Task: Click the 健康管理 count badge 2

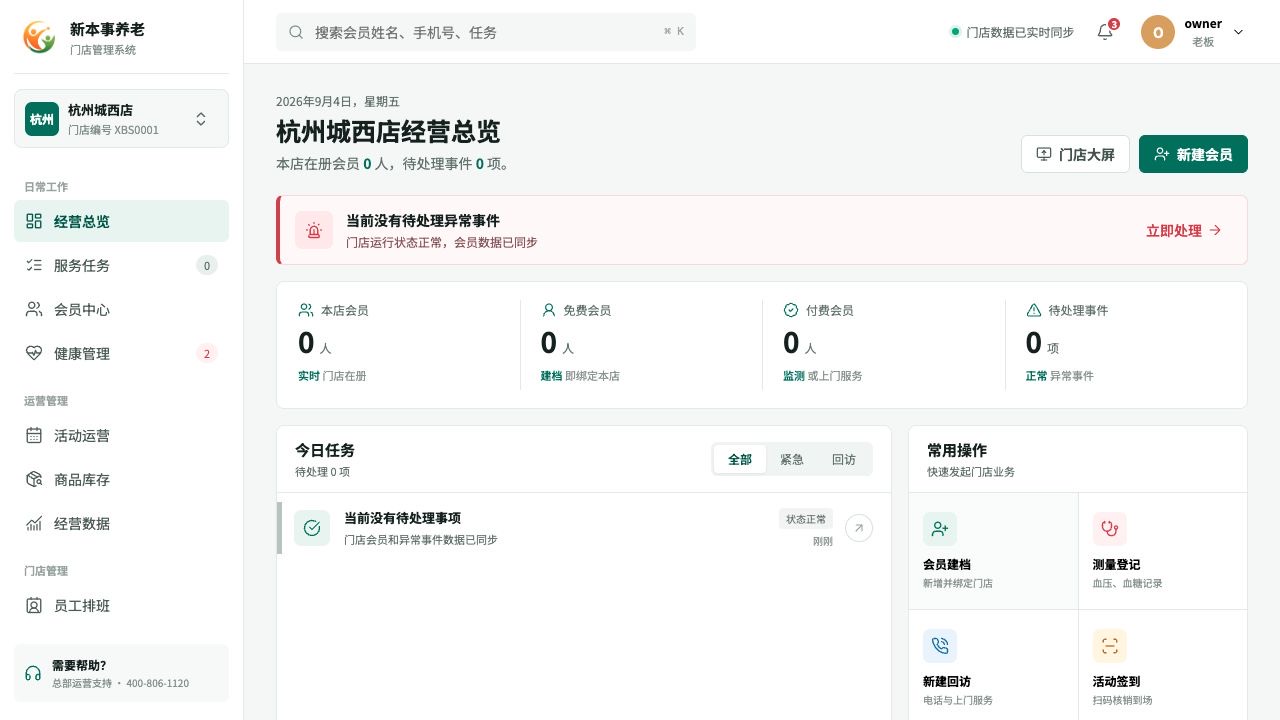Action: point(207,353)
